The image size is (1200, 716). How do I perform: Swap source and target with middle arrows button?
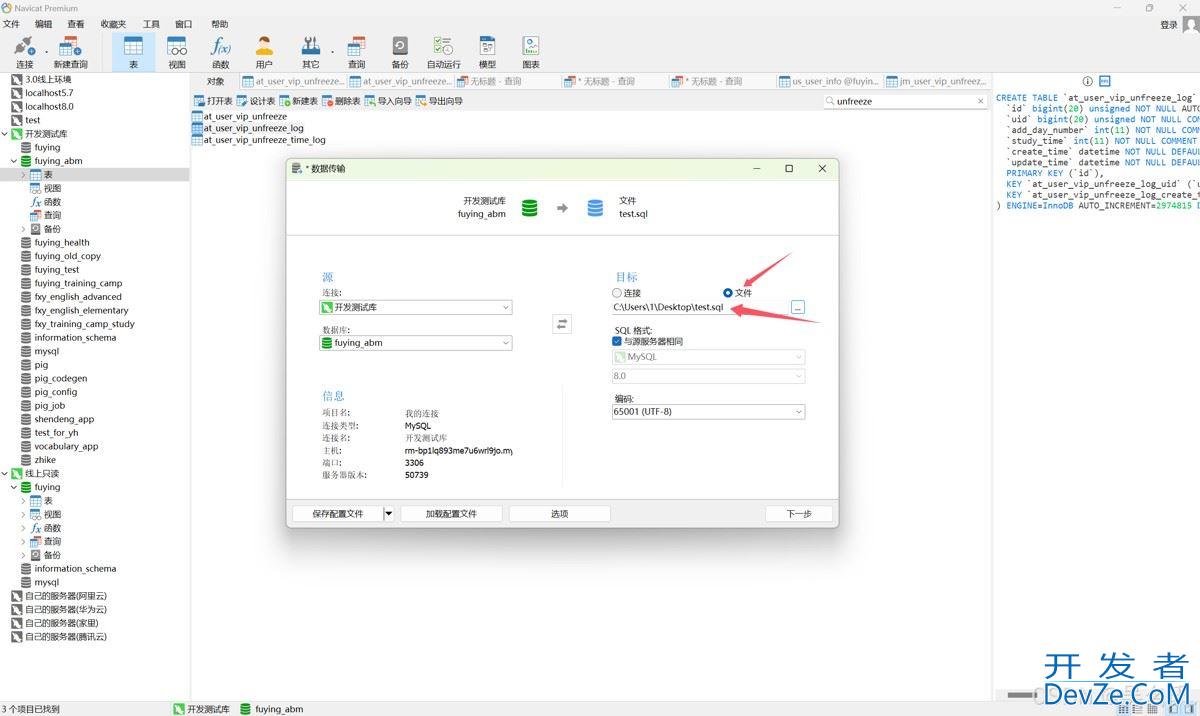tap(562, 324)
